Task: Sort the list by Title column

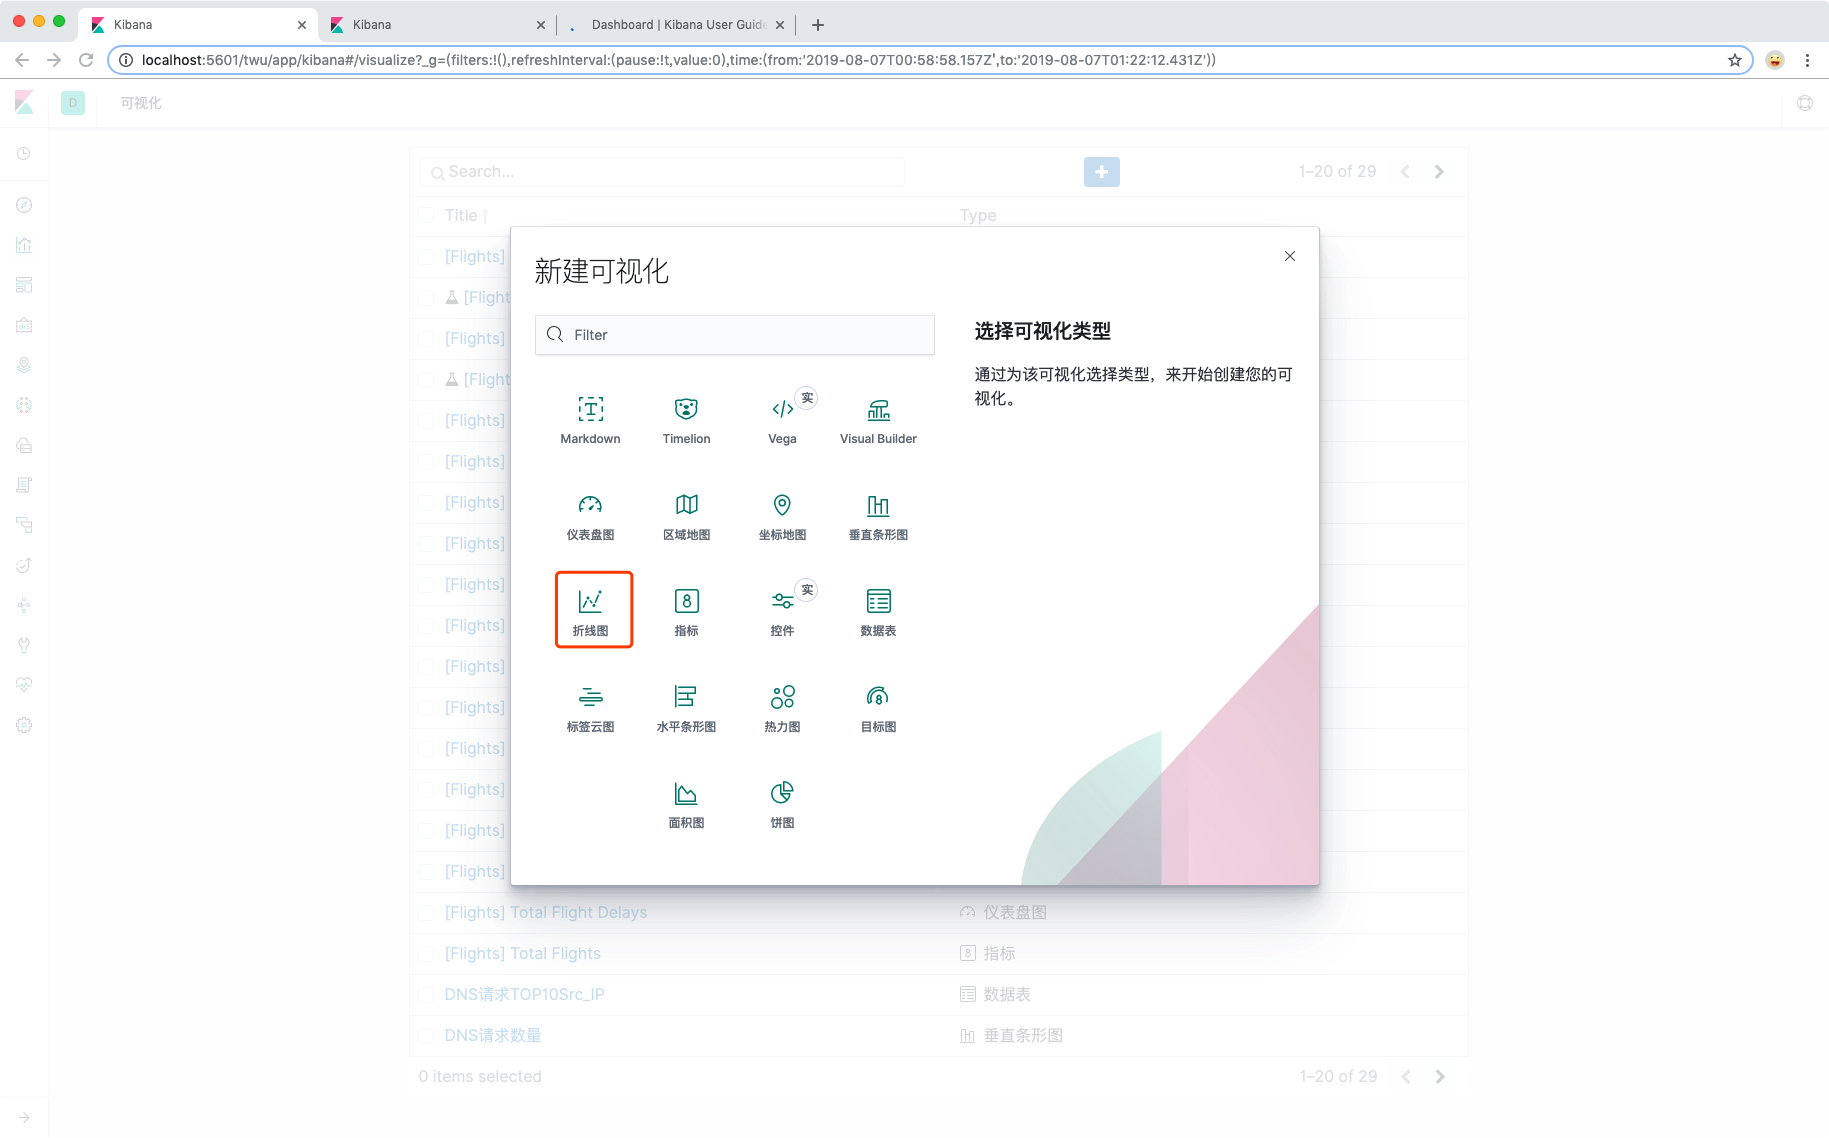Action: (x=466, y=215)
